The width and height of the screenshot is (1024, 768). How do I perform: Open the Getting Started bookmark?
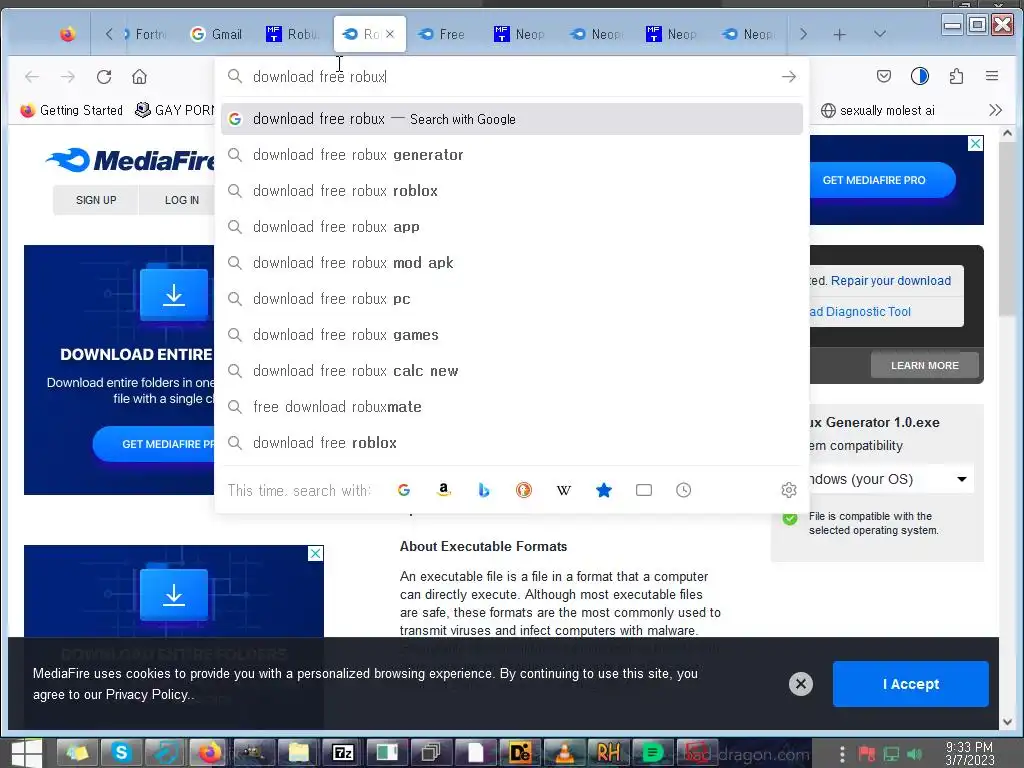click(x=72, y=110)
